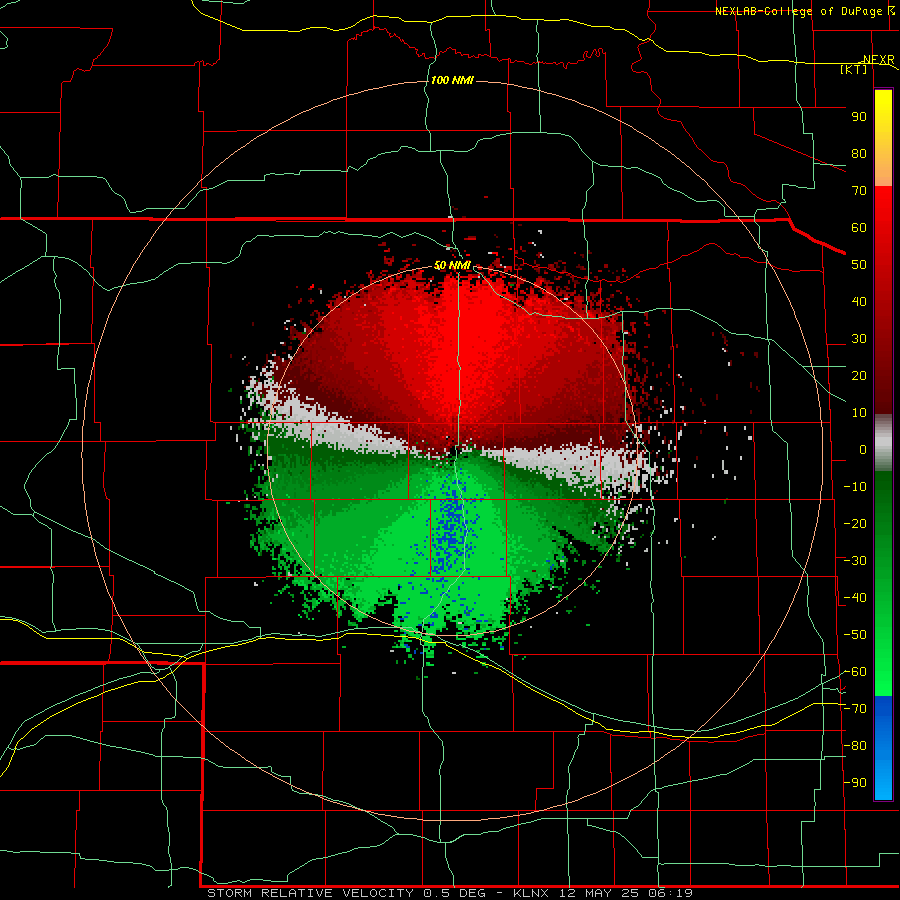The height and width of the screenshot is (900, 900).
Task: Click the positive "80" legend value
Action: pyautogui.click(x=859, y=153)
